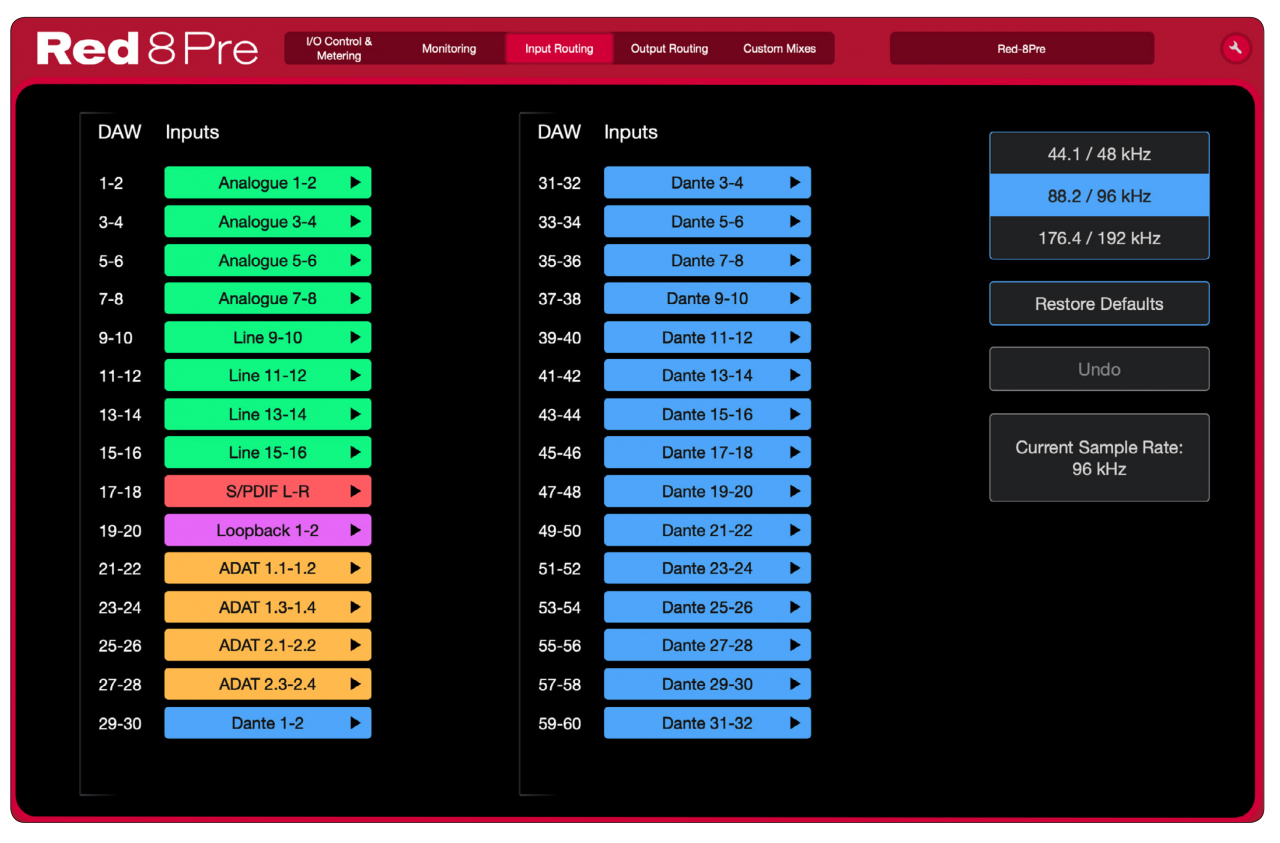Image resolution: width=1280 pixels, height=843 pixels.
Task: Open ADAT 2.1-2.2 input dropdown
Action: point(268,645)
